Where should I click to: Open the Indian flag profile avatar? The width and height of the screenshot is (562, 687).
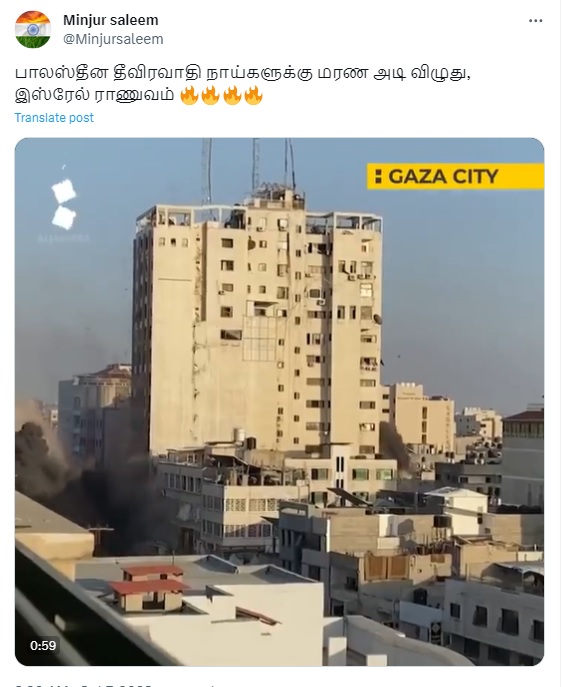pos(33,29)
